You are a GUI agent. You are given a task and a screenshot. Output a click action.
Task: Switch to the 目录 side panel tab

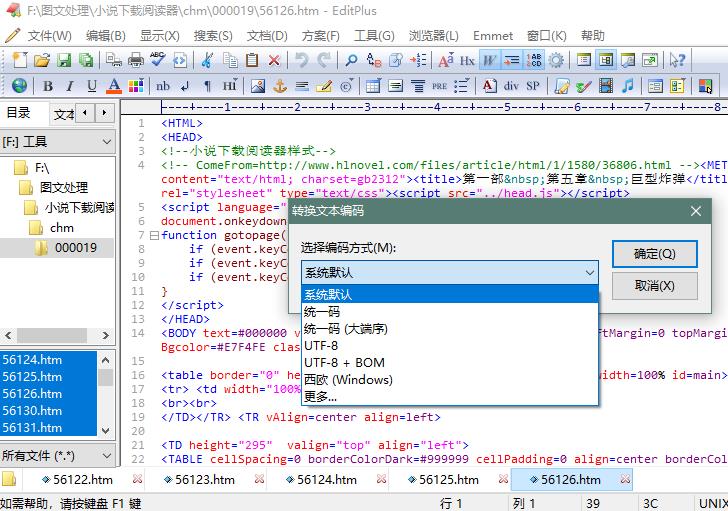coord(19,113)
